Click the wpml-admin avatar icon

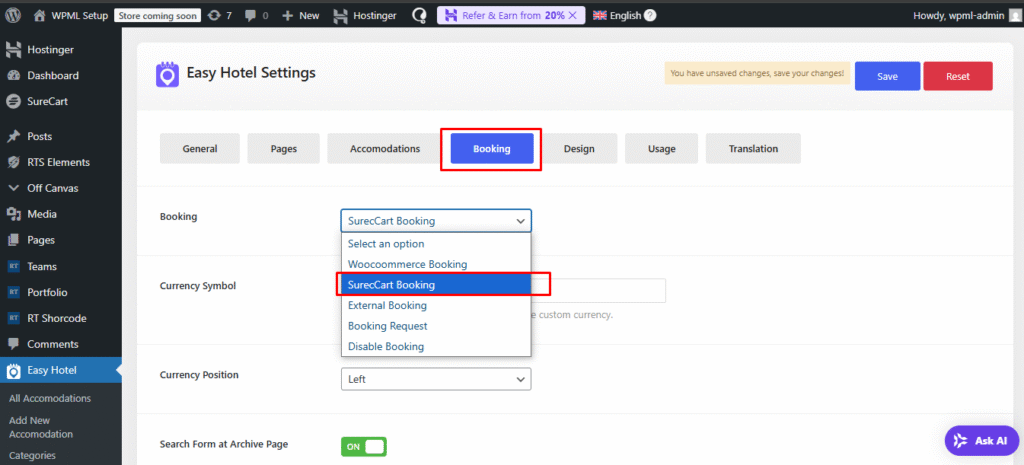[x=1014, y=15]
